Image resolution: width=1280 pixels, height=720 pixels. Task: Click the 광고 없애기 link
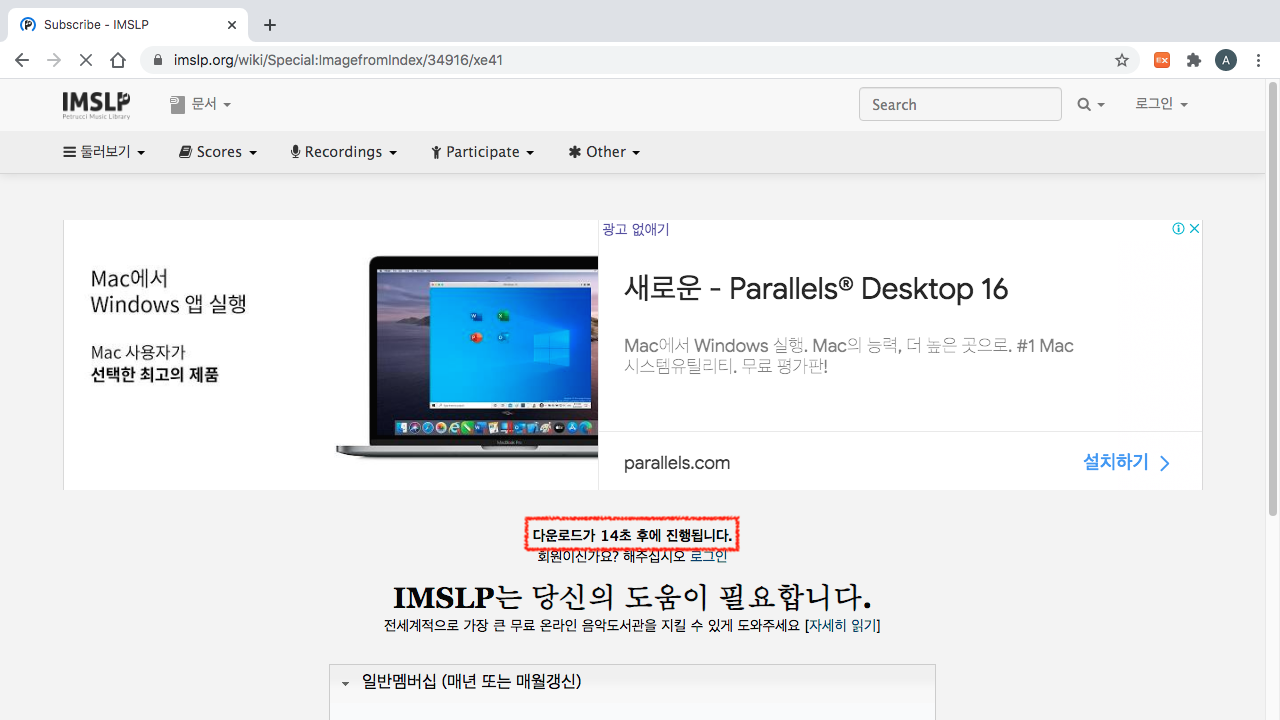click(636, 229)
